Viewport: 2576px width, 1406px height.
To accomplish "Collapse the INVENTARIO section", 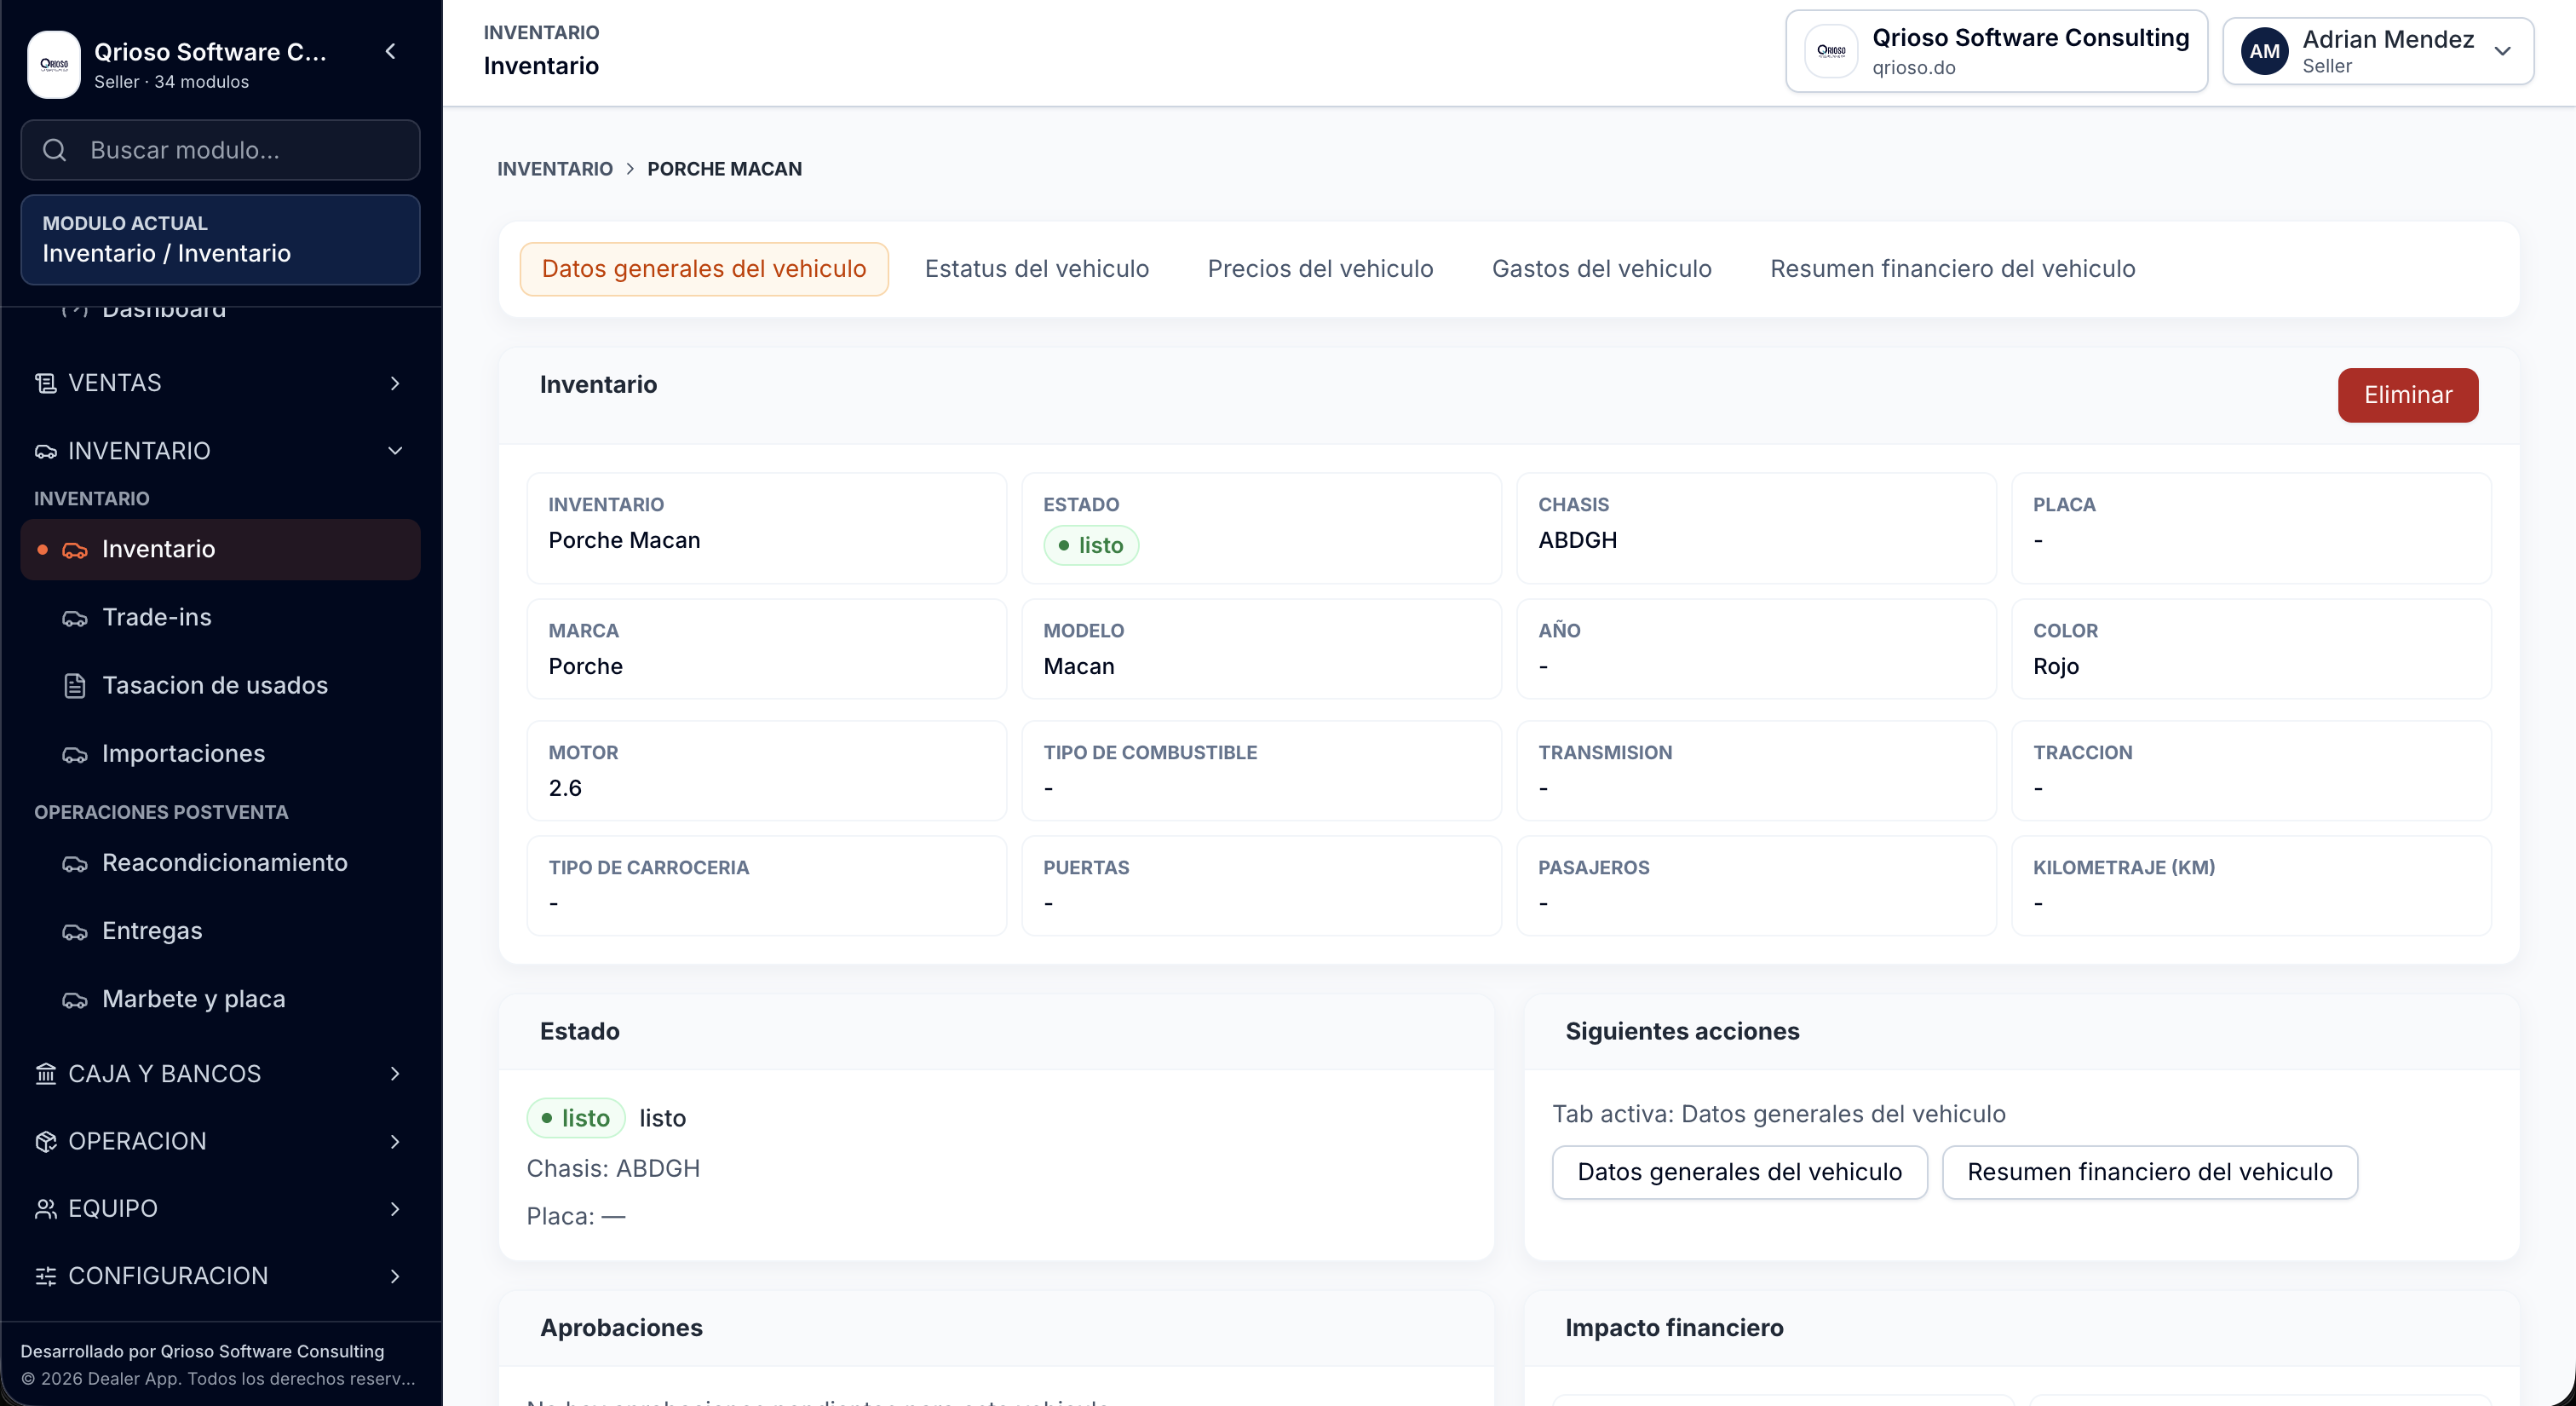I will pyautogui.click(x=395, y=451).
